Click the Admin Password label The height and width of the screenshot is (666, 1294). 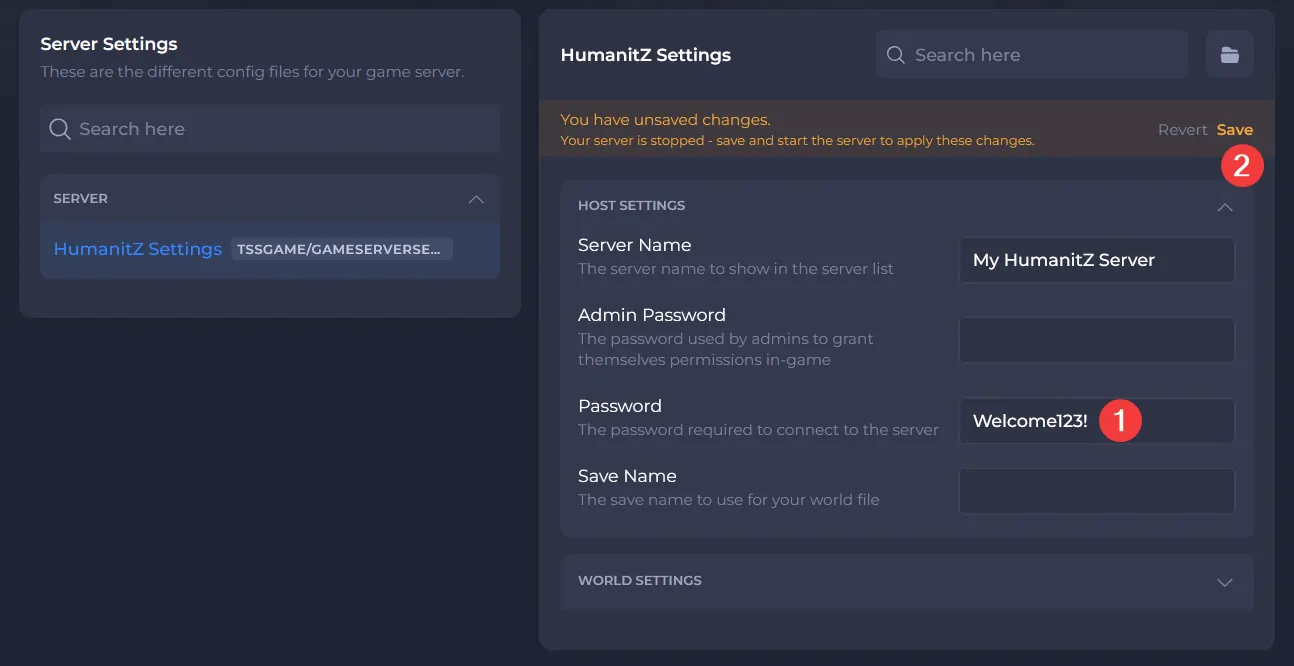(652, 315)
